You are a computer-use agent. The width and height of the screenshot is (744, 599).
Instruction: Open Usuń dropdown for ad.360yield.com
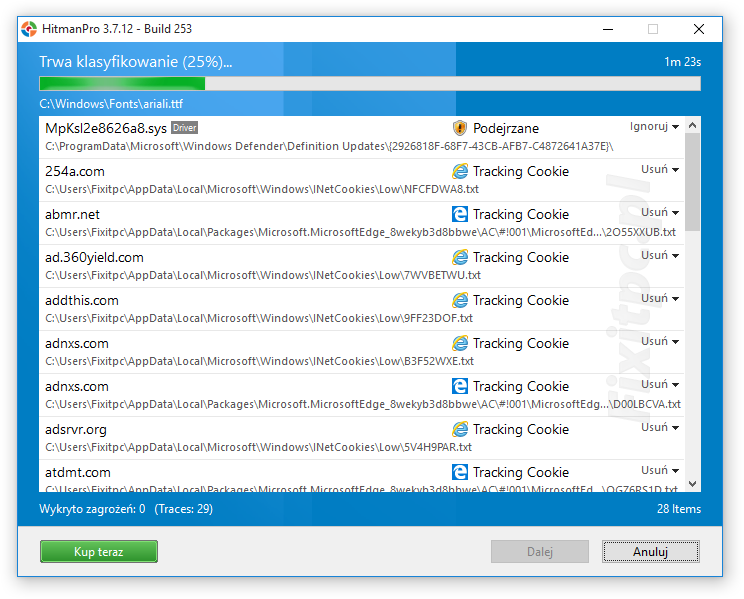point(660,255)
